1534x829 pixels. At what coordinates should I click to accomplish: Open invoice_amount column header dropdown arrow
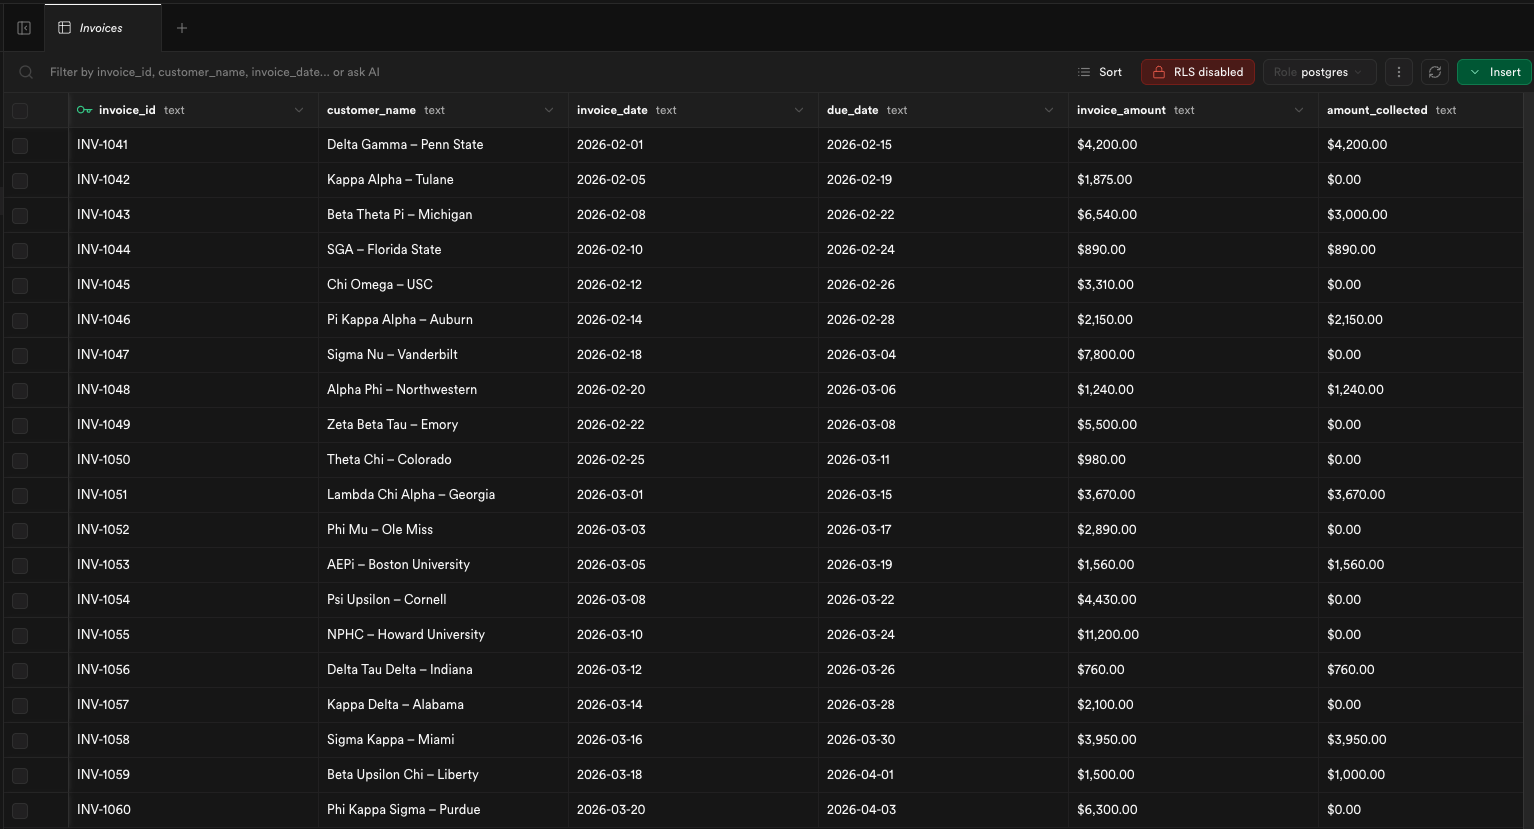[1299, 110]
